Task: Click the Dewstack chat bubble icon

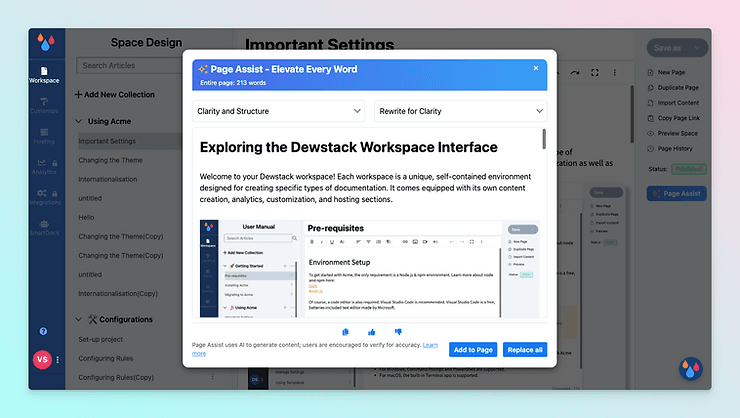Action: pyautogui.click(x=690, y=368)
